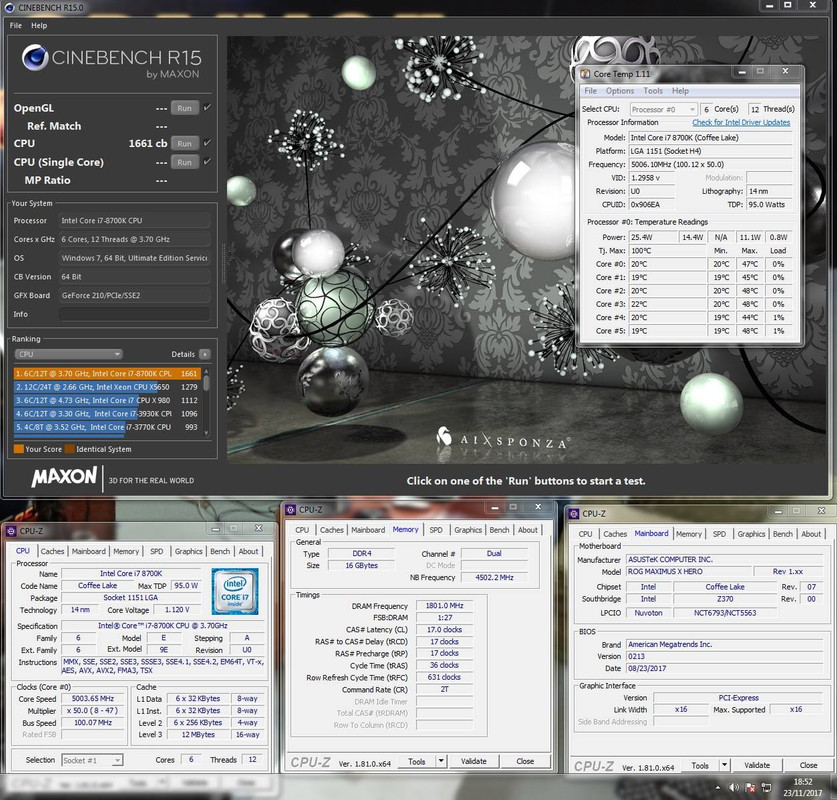The height and width of the screenshot is (800, 837).
Task: Open the Cinebench File menu
Action: pos(15,25)
